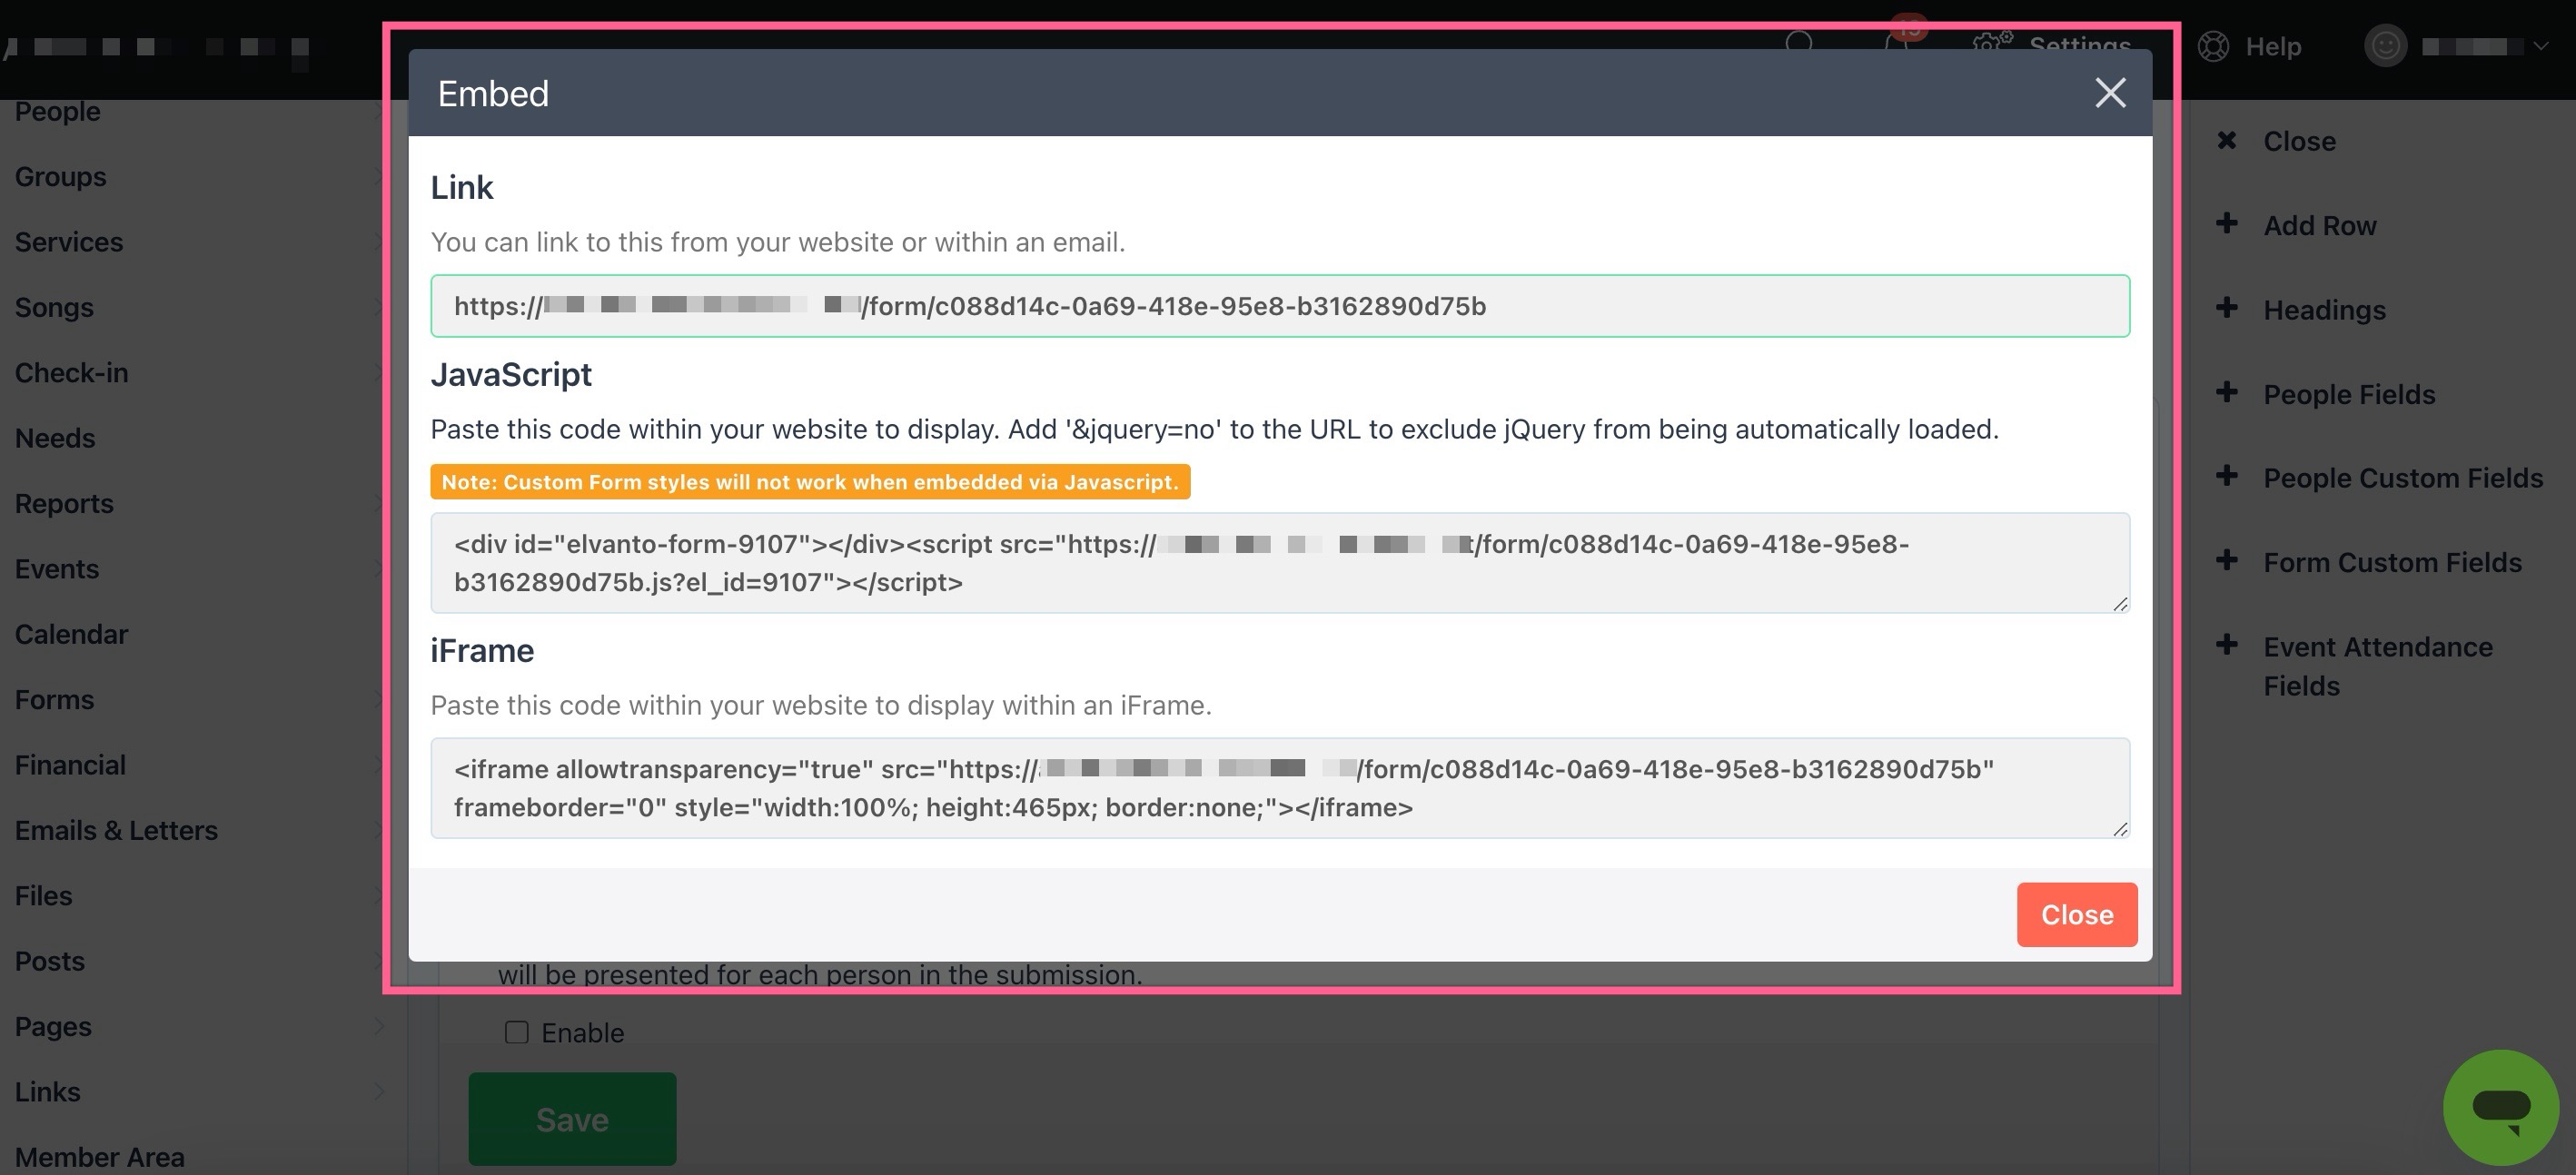Click the green Save button
Image resolution: width=2576 pixels, height=1175 pixels.
(572, 1119)
